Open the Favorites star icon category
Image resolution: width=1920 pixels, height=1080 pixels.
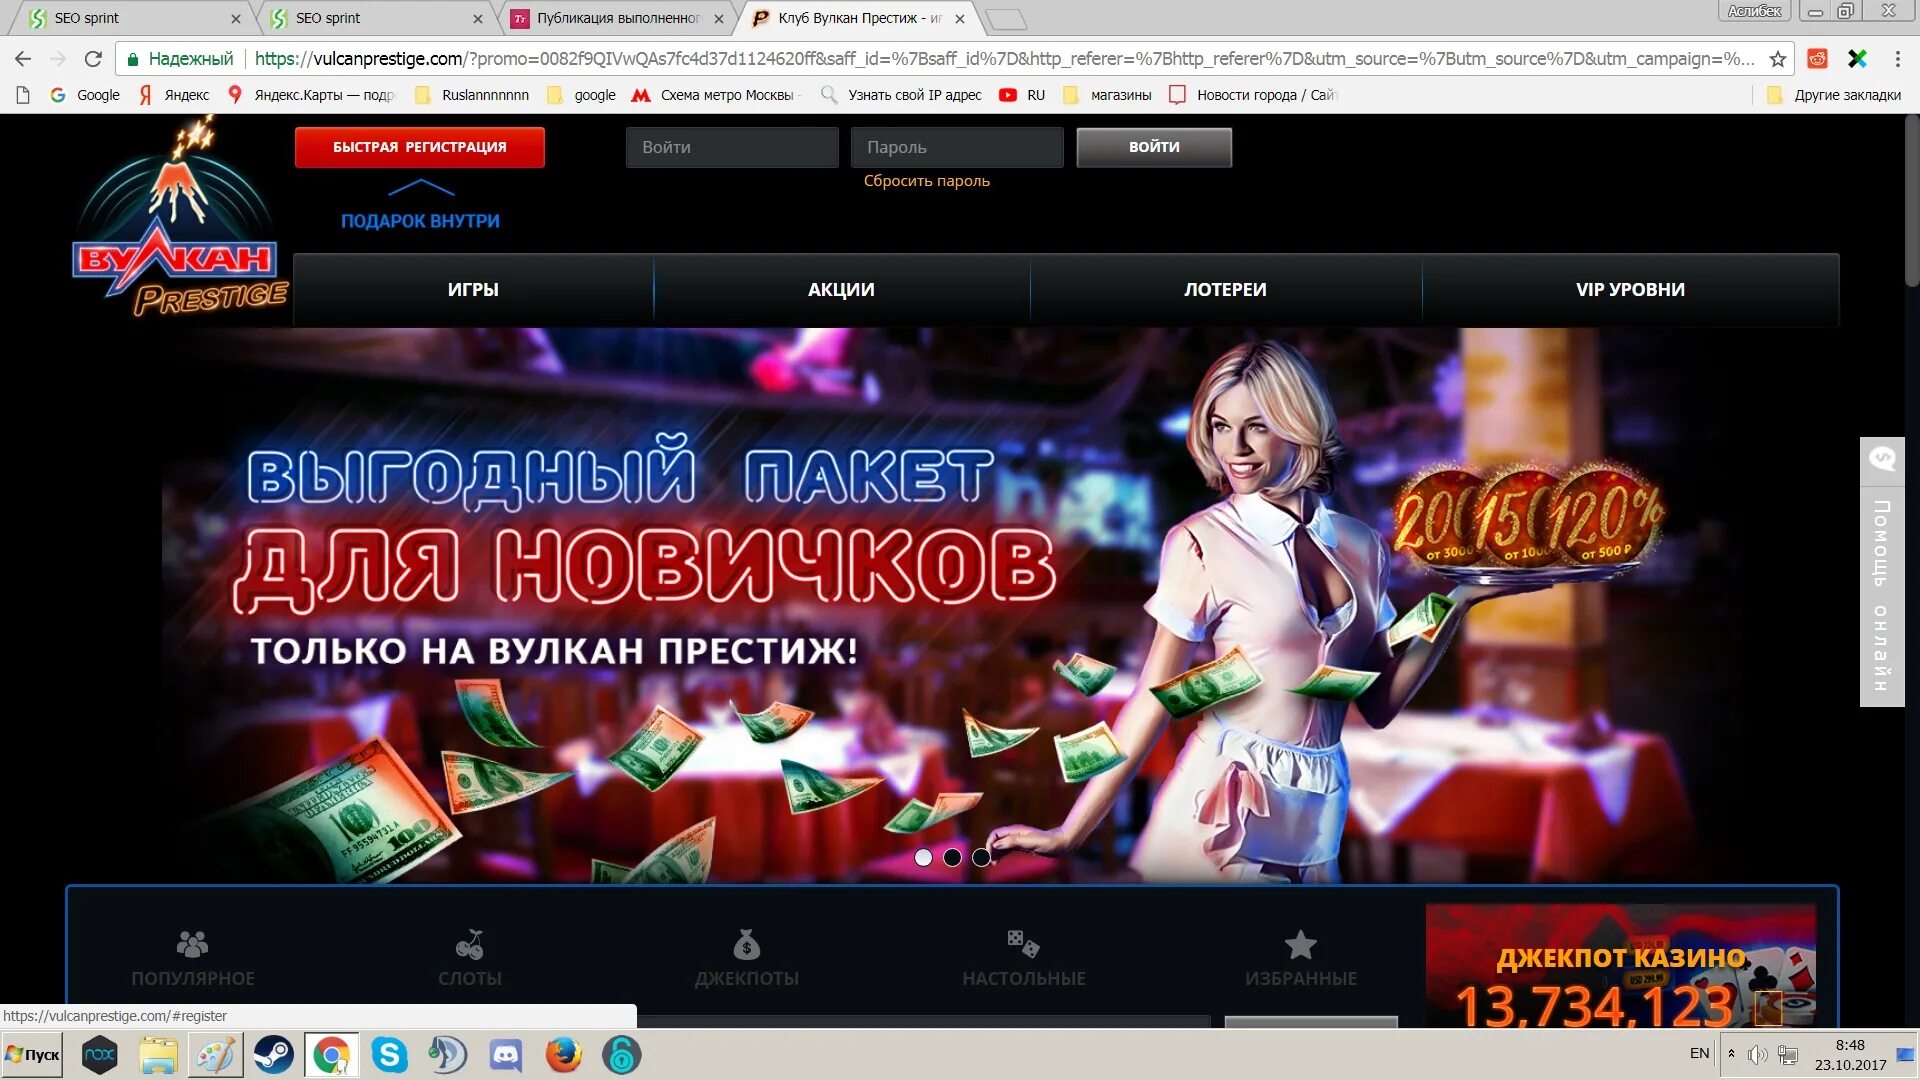click(x=1300, y=944)
